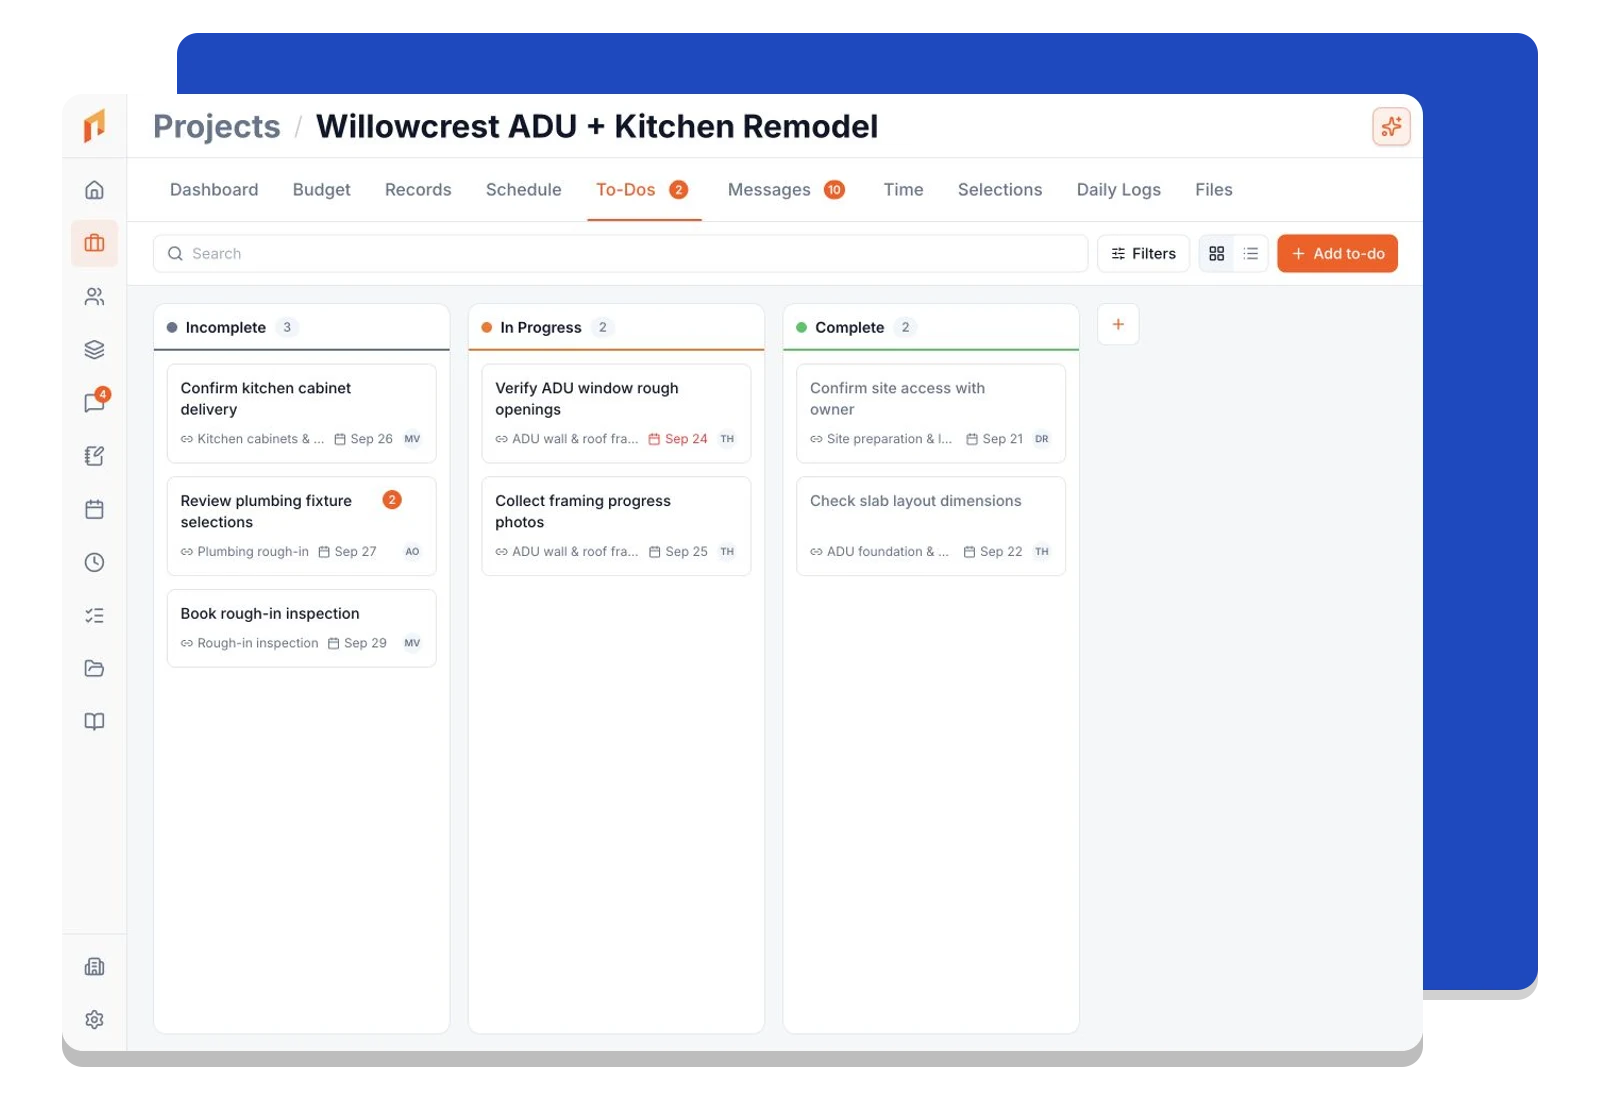Screen dimensions: 1600x1100
Task: Add a new column with plus button
Action: [1118, 324]
